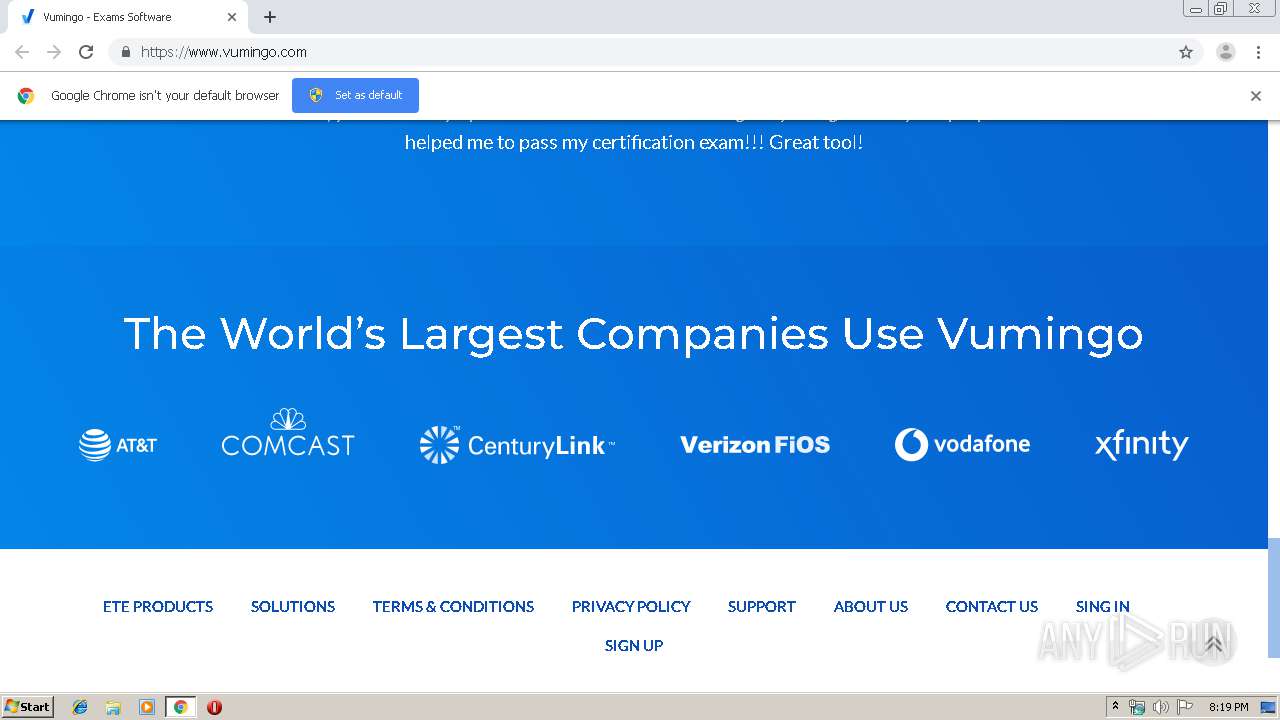The height and width of the screenshot is (720, 1280).
Task: Open a new tab with the plus button
Action: [x=270, y=17]
